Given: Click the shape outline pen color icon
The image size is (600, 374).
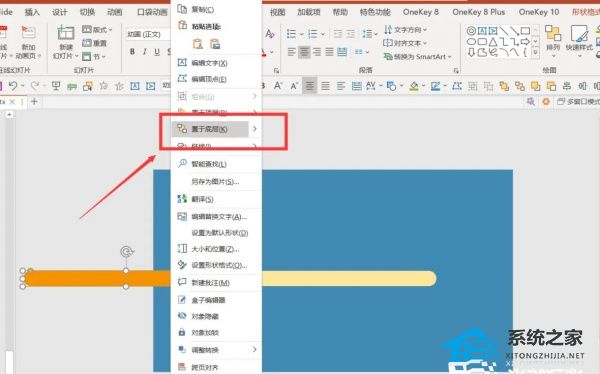Looking at the screenshot, I should [435, 86].
